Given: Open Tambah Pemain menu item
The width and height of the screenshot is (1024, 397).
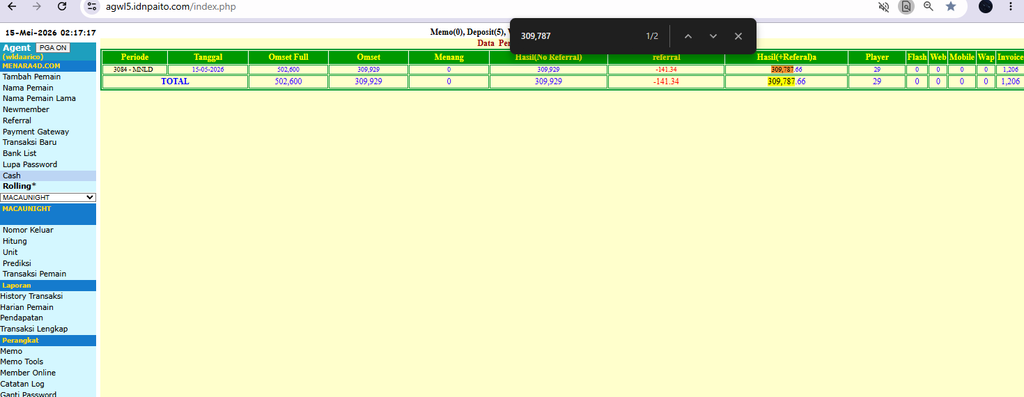Looking at the screenshot, I should [x=31, y=76].
